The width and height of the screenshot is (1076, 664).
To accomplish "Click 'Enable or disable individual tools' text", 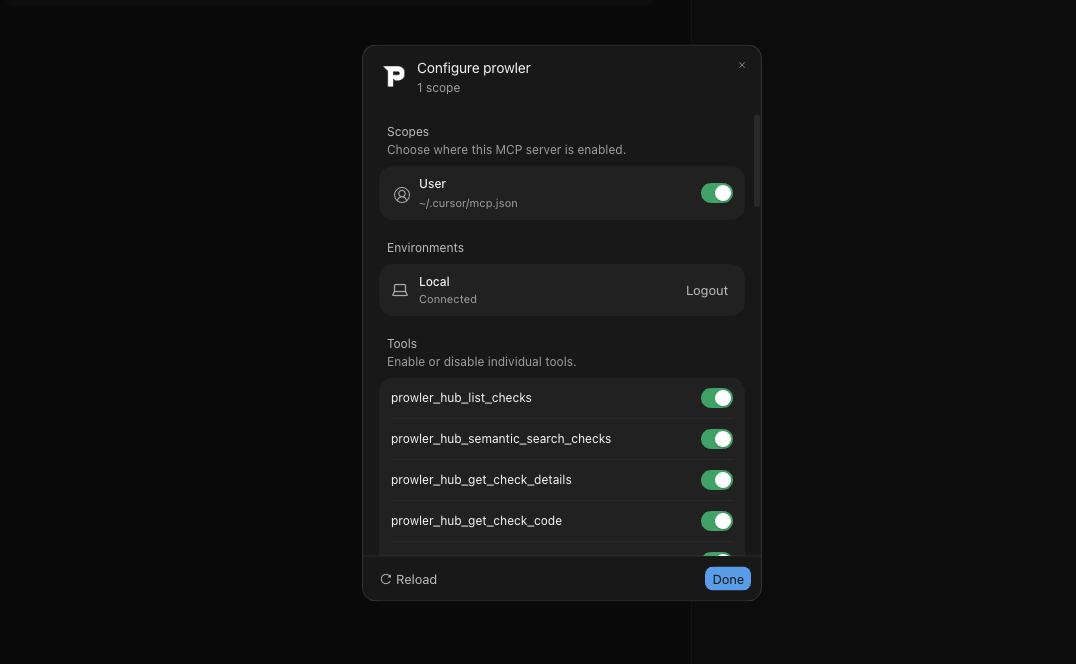I will pos(482,362).
